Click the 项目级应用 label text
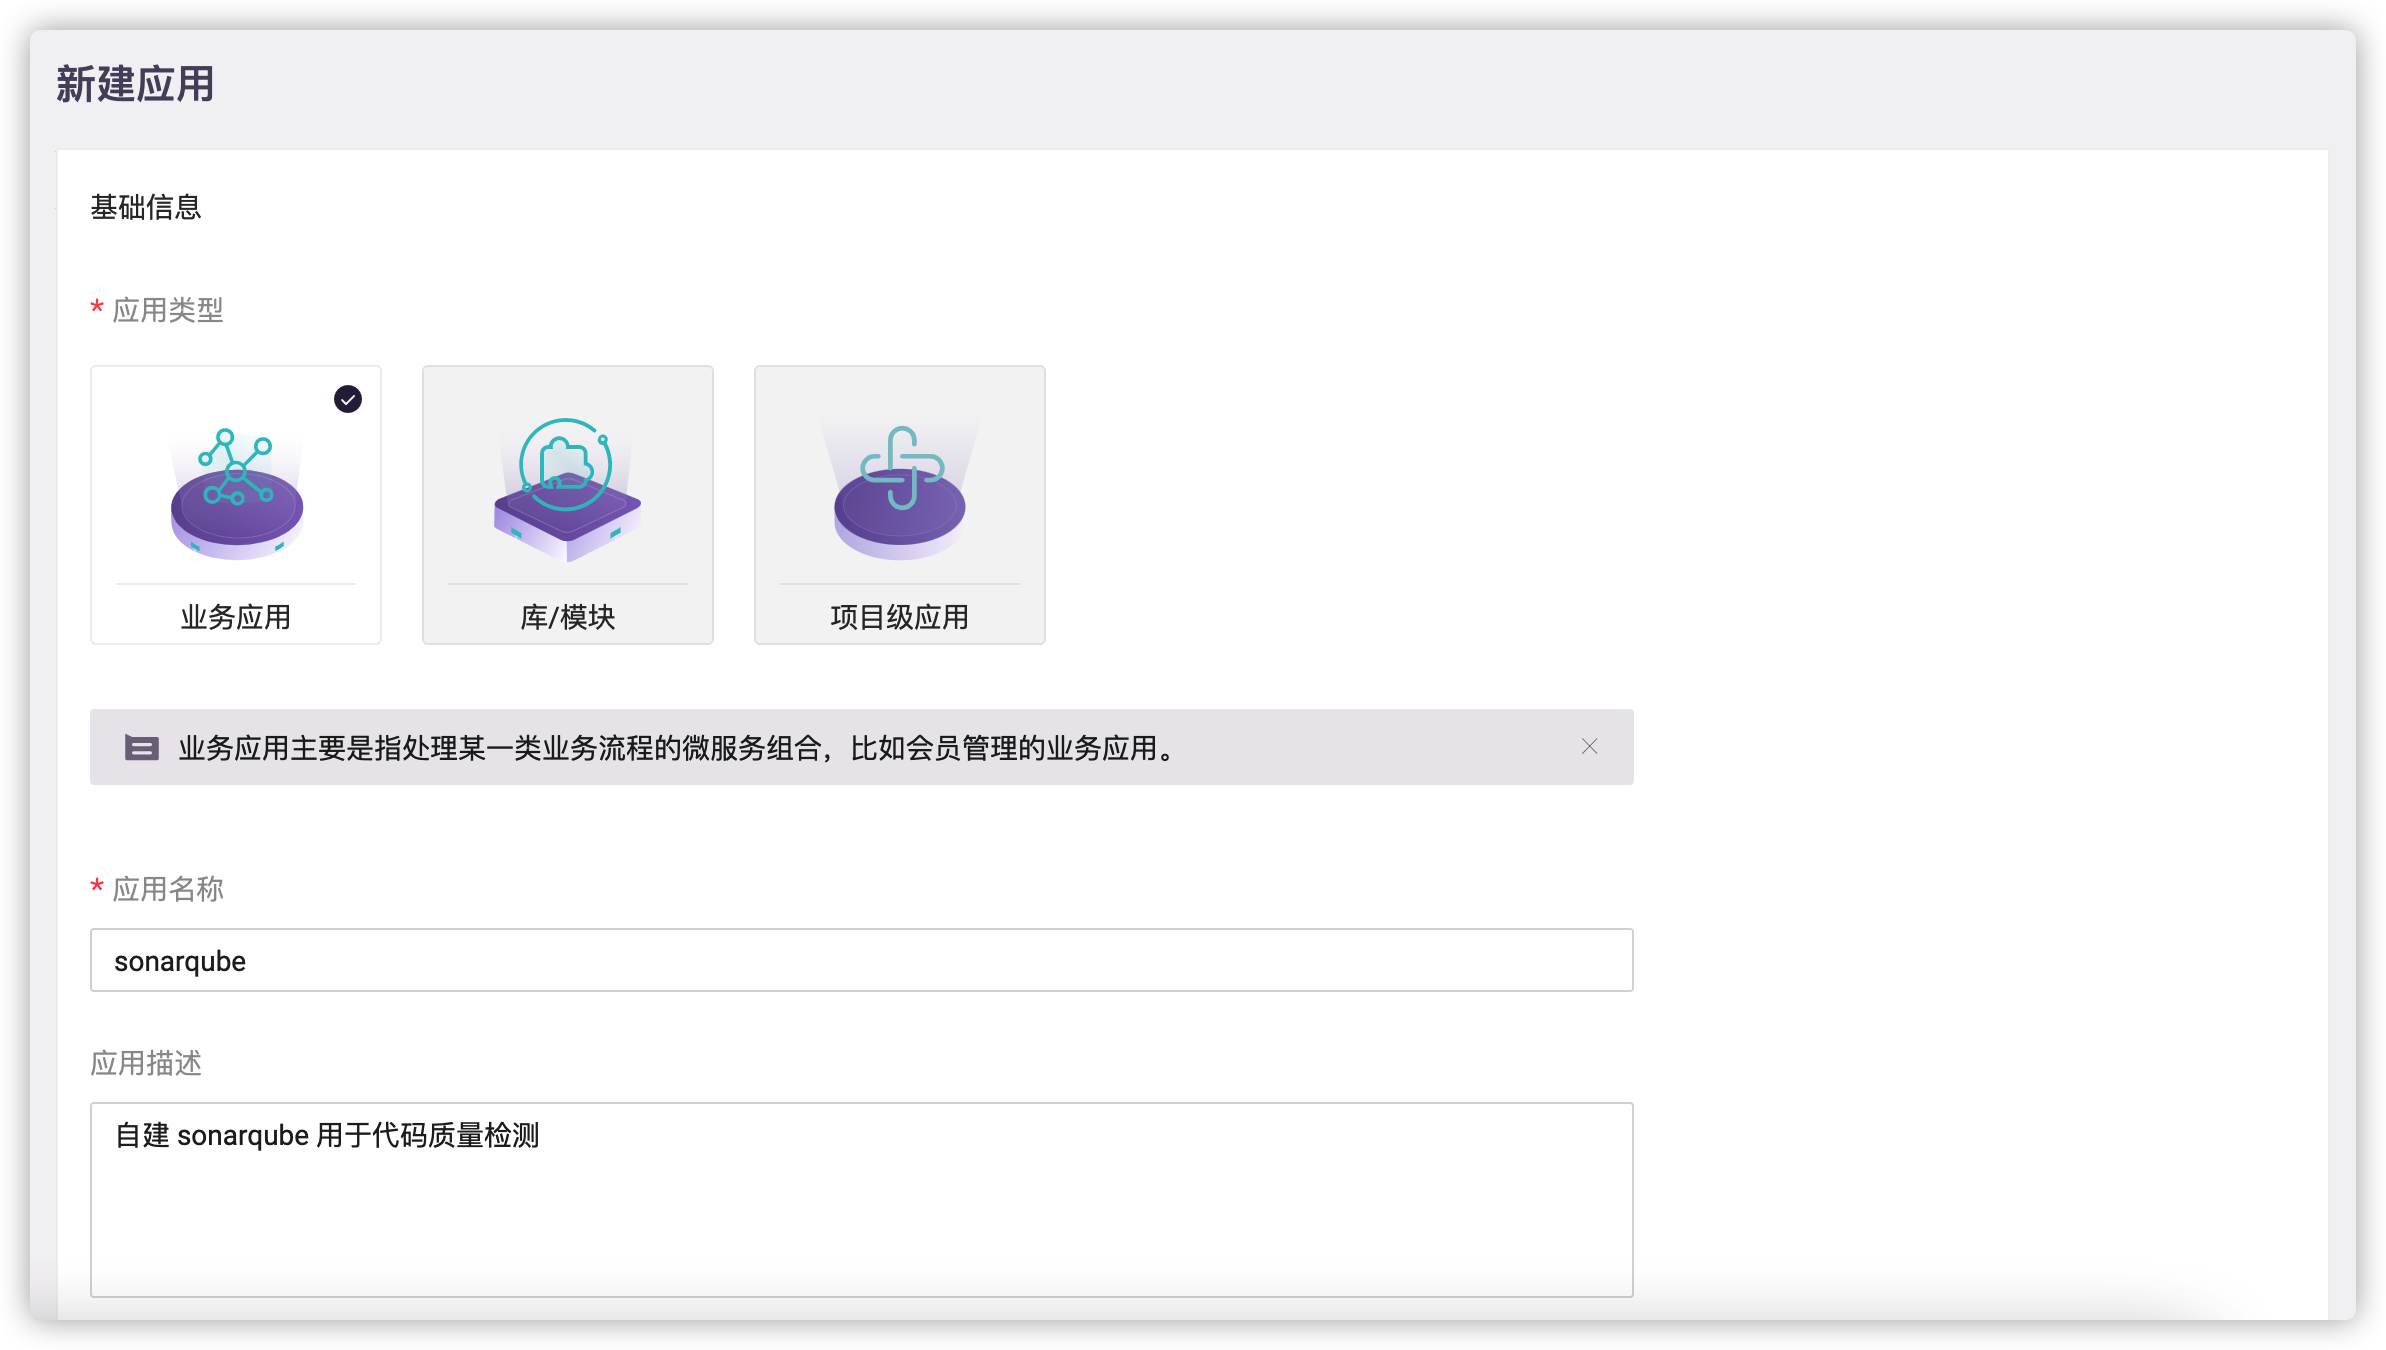The height and width of the screenshot is (1350, 2386). [x=898, y=617]
